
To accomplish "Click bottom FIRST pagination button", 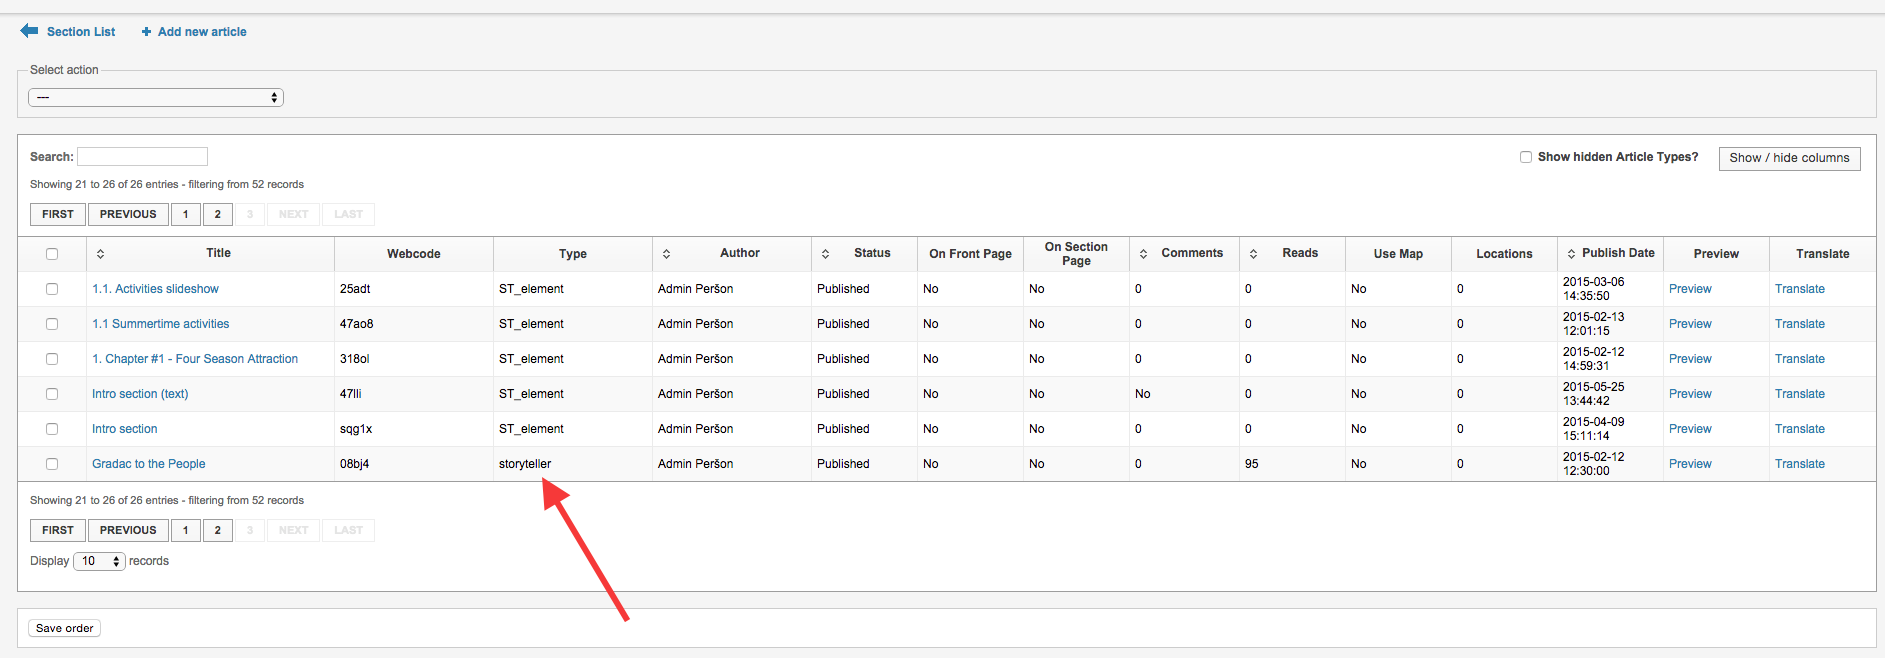I will pyautogui.click(x=58, y=530).
